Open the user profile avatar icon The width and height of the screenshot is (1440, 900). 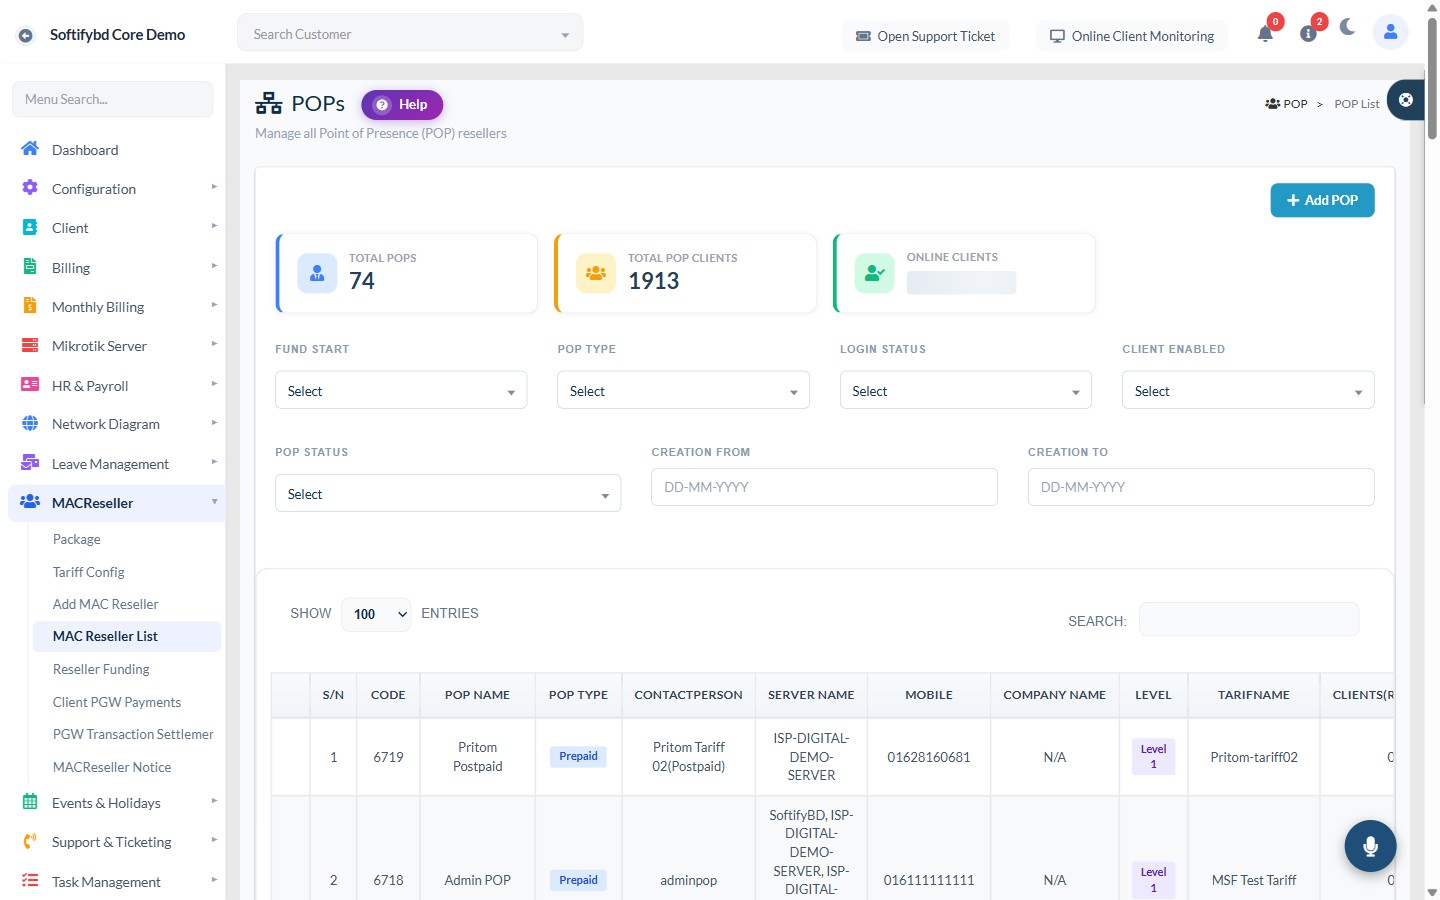tap(1390, 32)
